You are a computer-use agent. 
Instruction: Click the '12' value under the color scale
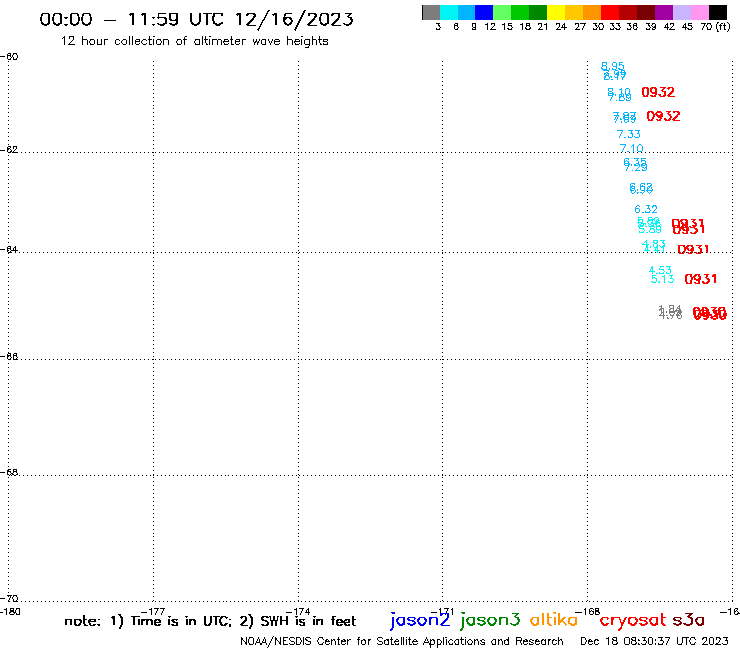point(490,27)
